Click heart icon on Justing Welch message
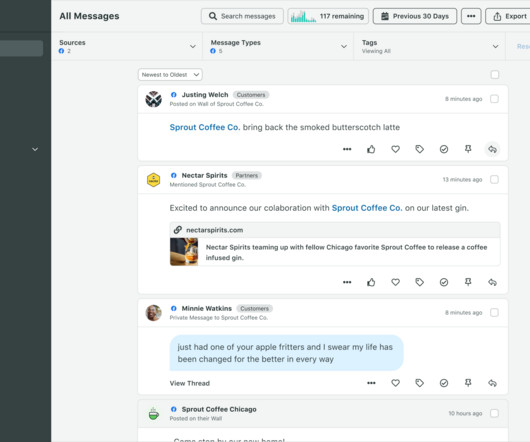 (x=395, y=149)
